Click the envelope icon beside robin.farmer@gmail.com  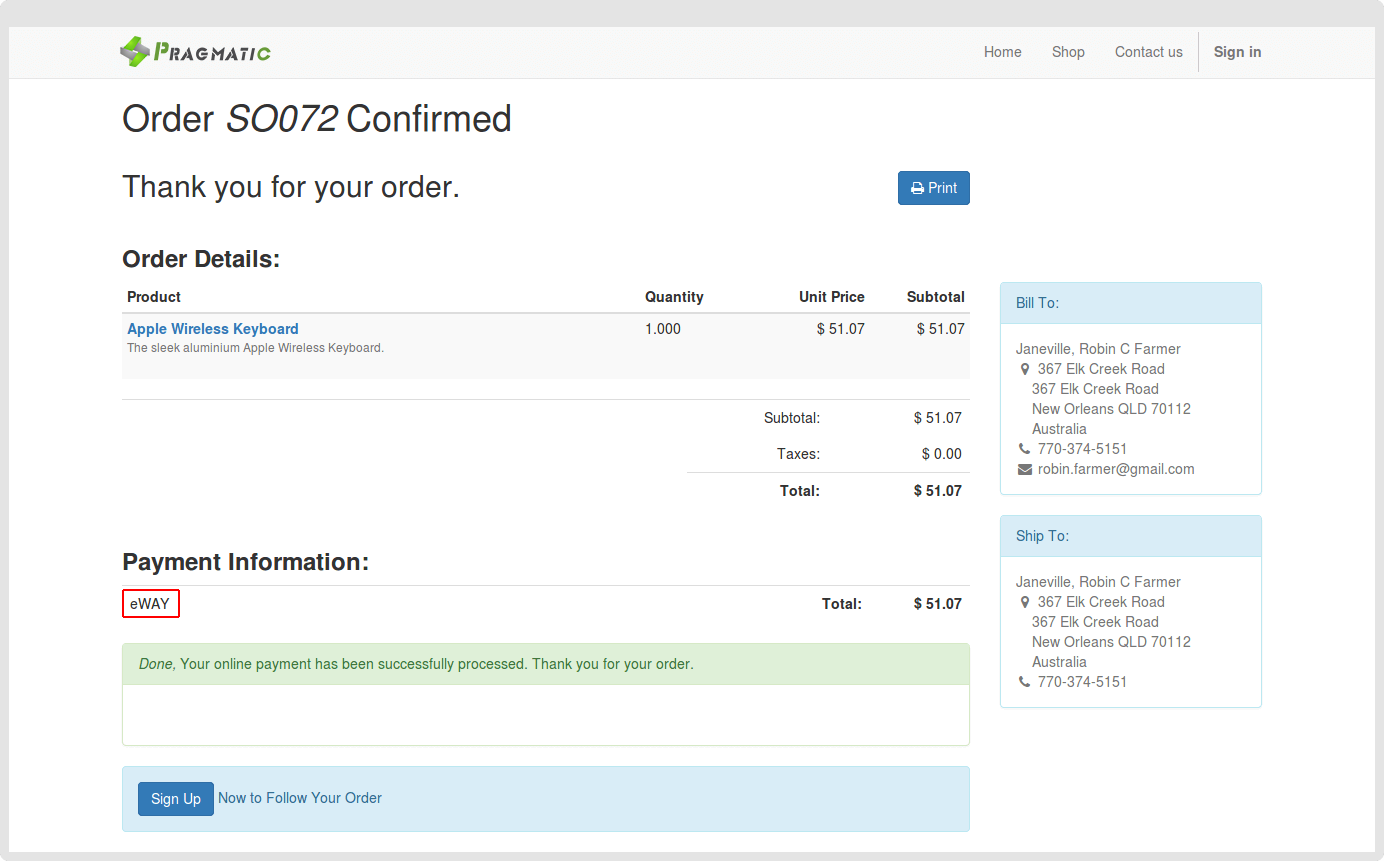(1024, 469)
